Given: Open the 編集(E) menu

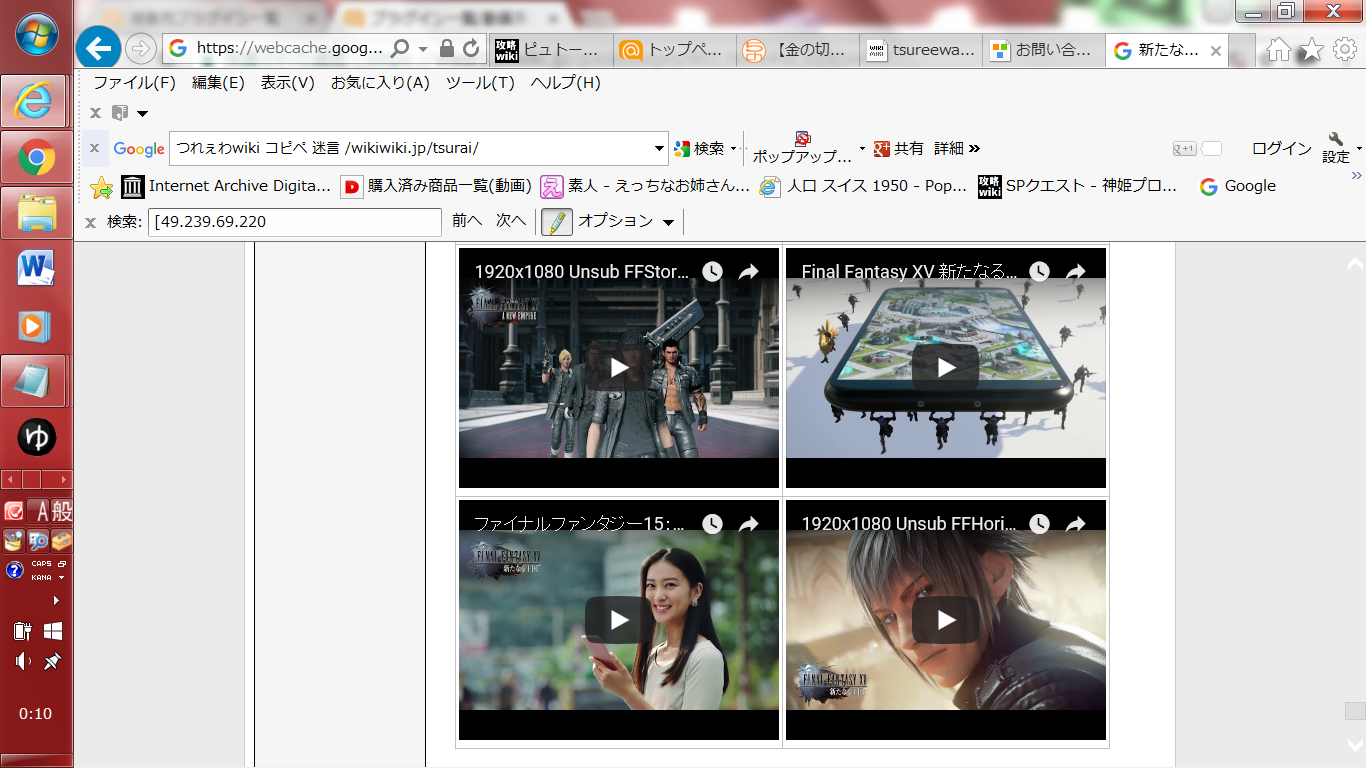Looking at the screenshot, I should [x=218, y=83].
